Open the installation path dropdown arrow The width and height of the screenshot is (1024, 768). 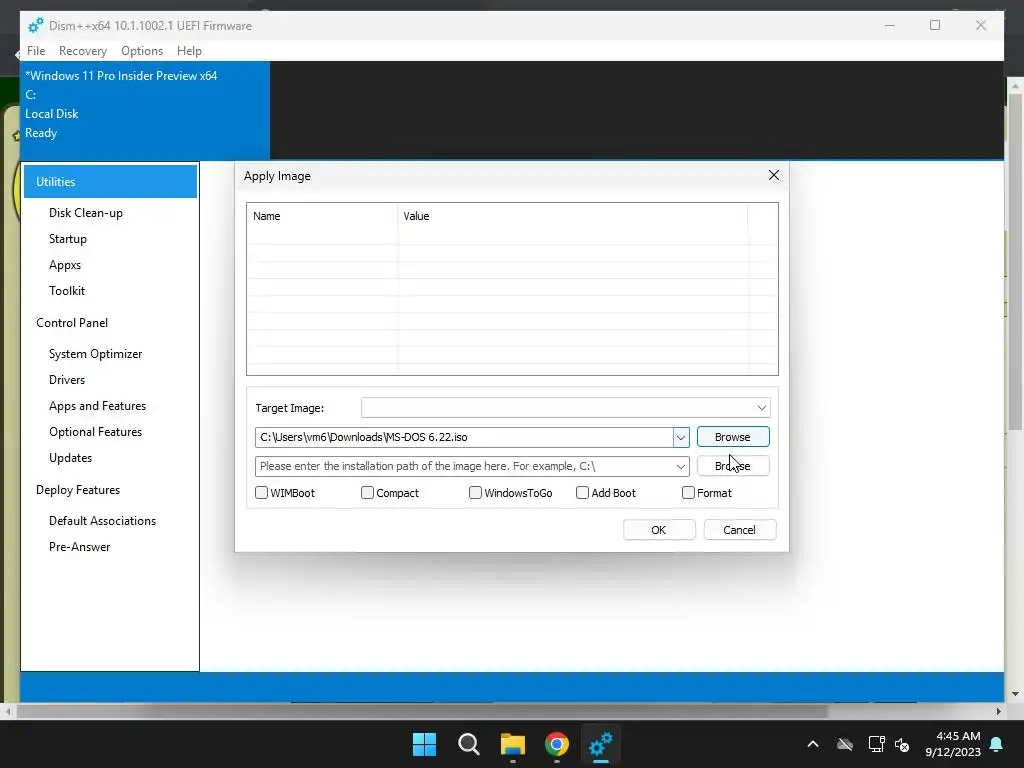(680, 466)
